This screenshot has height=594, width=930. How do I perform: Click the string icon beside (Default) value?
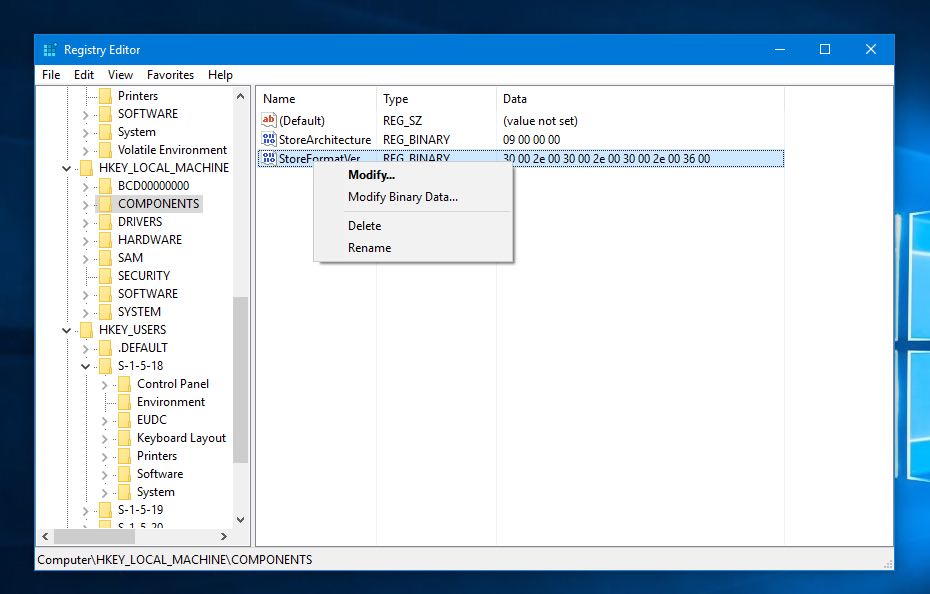tap(268, 121)
